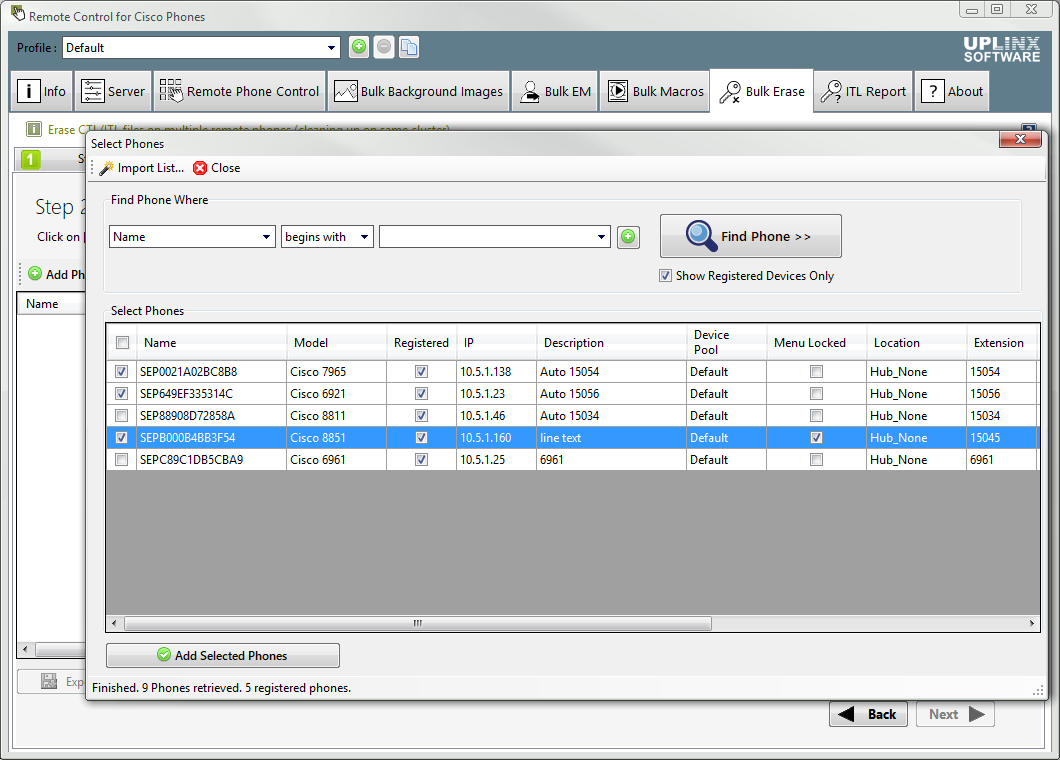Click the Find Phone button
The height and width of the screenshot is (760, 1060).
(750, 236)
